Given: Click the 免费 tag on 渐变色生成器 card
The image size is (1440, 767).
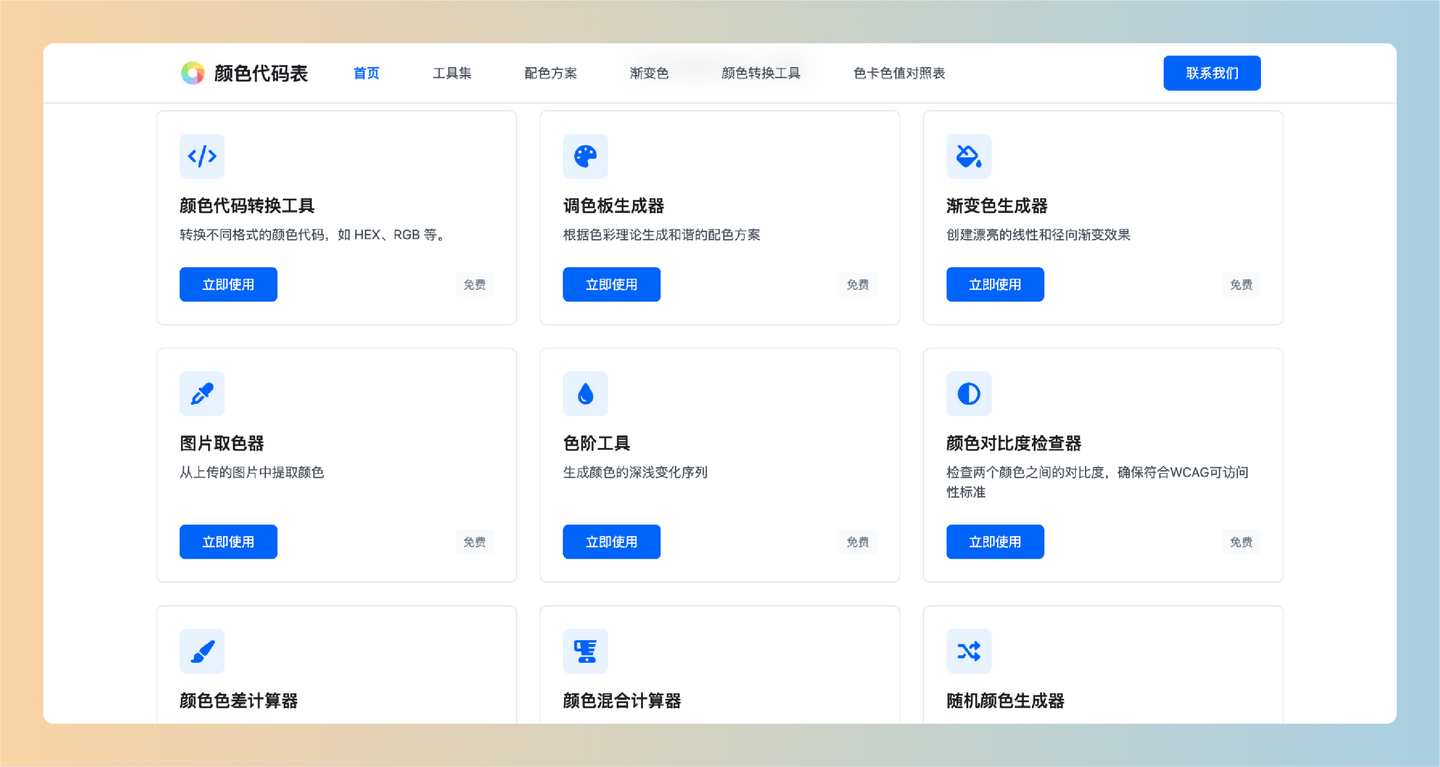Looking at the screenshot, I should 1241,285.
